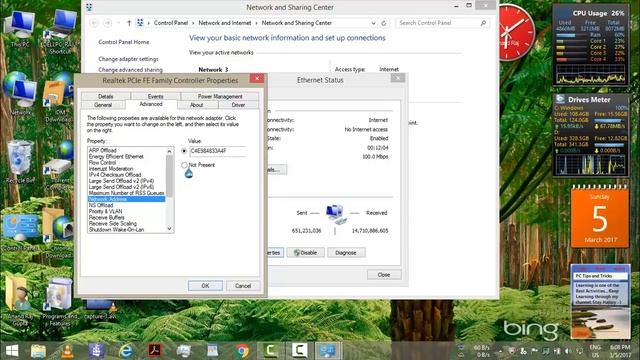Open Adobe Reader from taskbar
This screenshot has height=360, width=640.
154,351
